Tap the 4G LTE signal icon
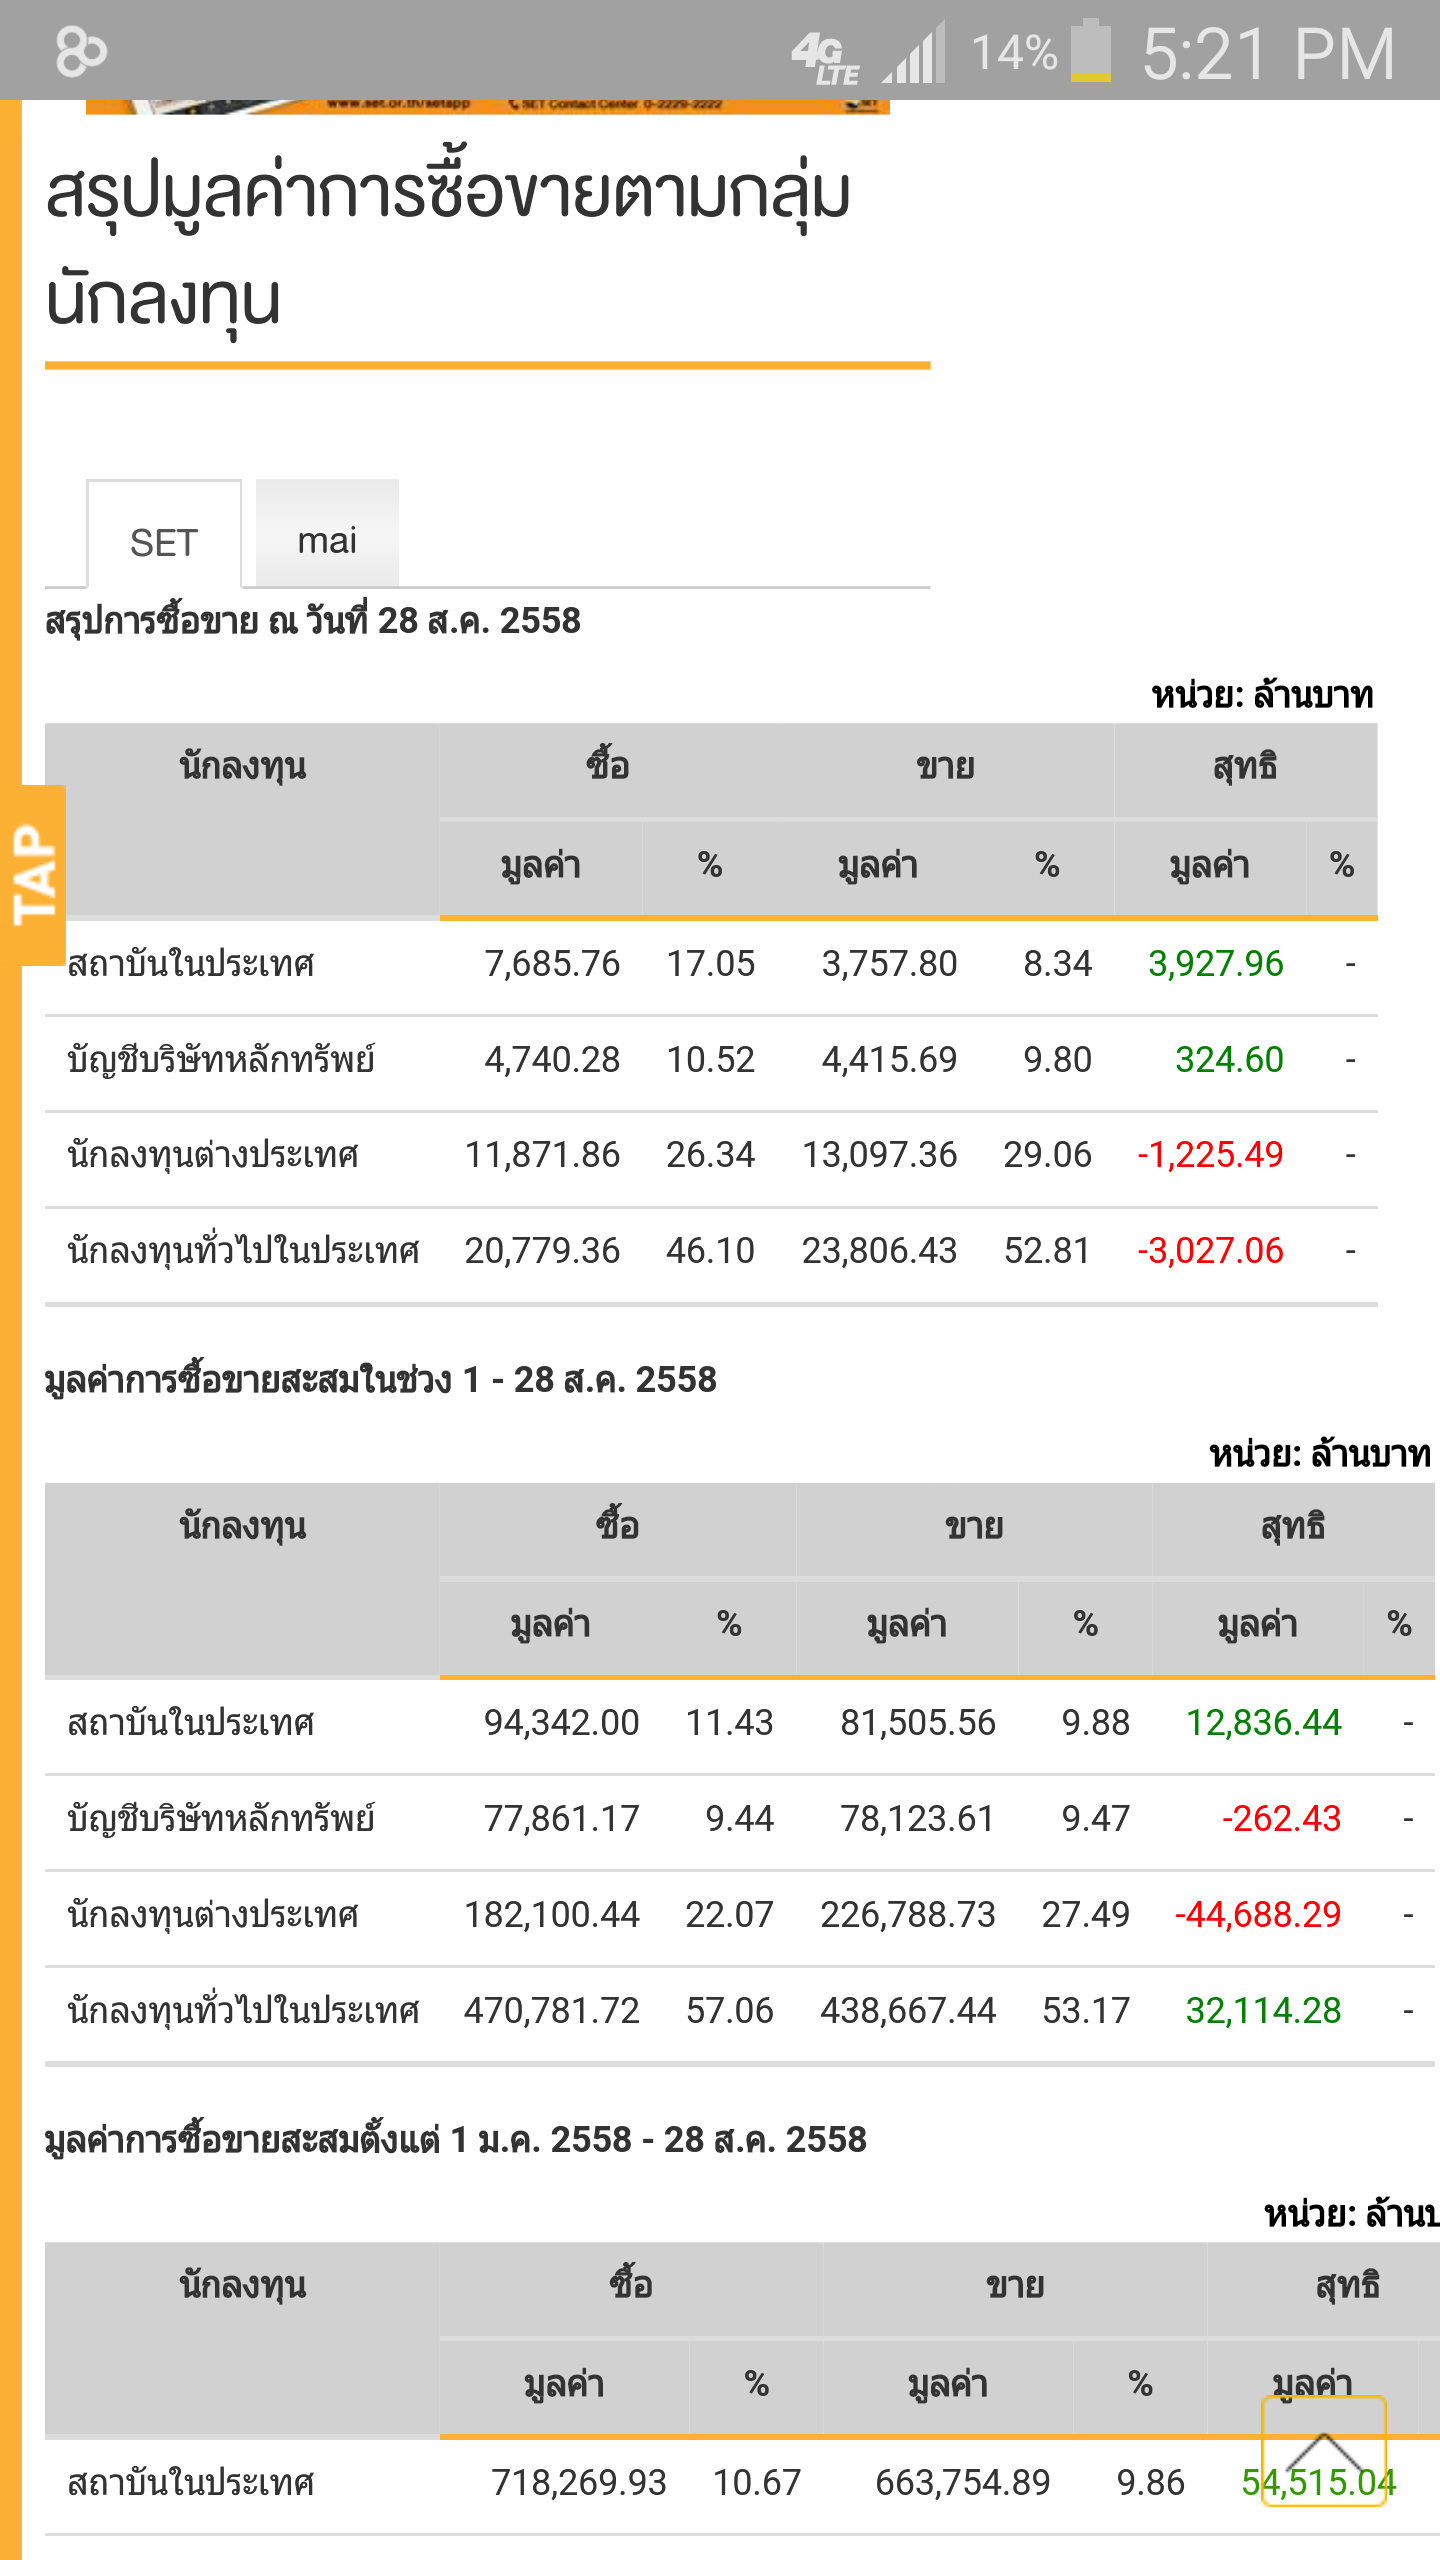This screenshot has height=2560, width=1440. click(825, 57)
